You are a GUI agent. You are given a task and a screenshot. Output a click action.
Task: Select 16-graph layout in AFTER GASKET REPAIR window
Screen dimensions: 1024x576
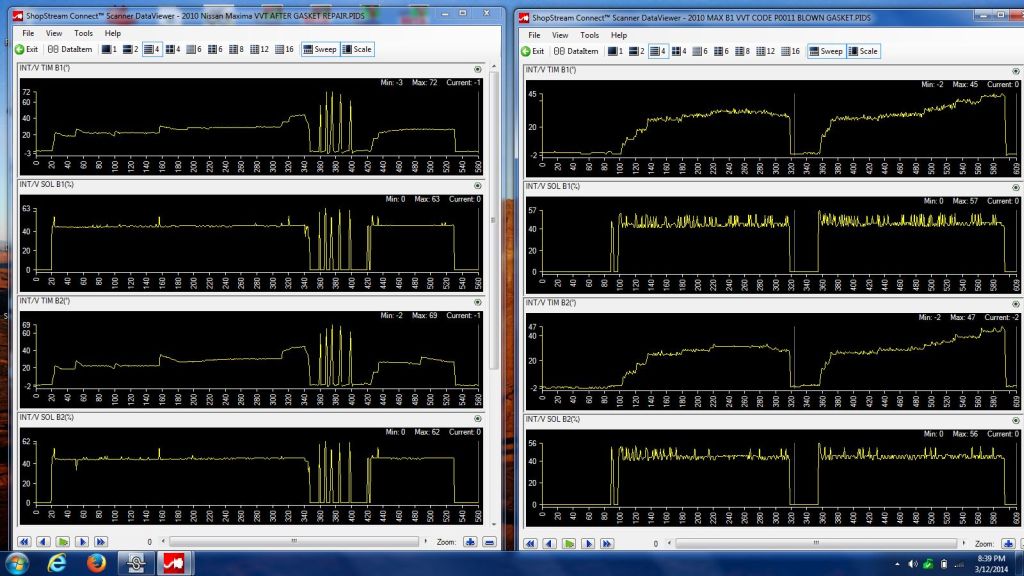(x=284, y=49)
